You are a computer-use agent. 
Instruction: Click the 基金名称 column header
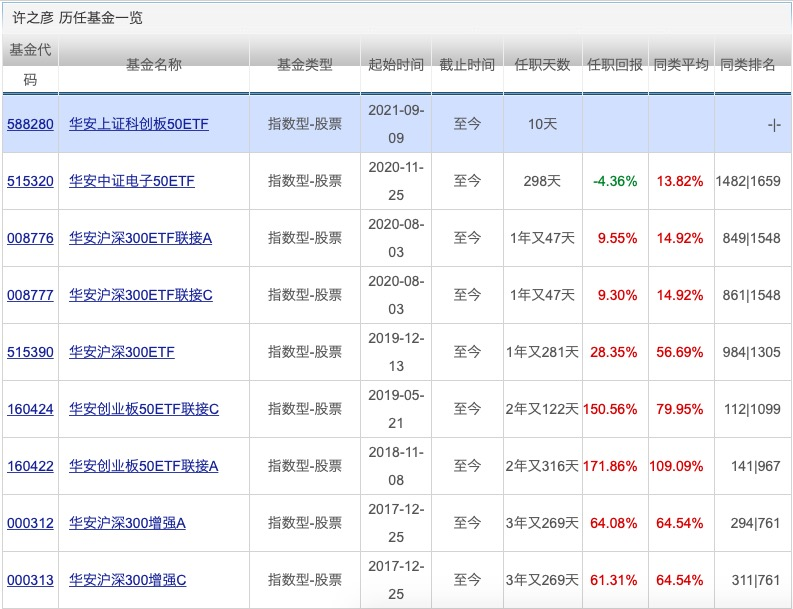[154, 65]
